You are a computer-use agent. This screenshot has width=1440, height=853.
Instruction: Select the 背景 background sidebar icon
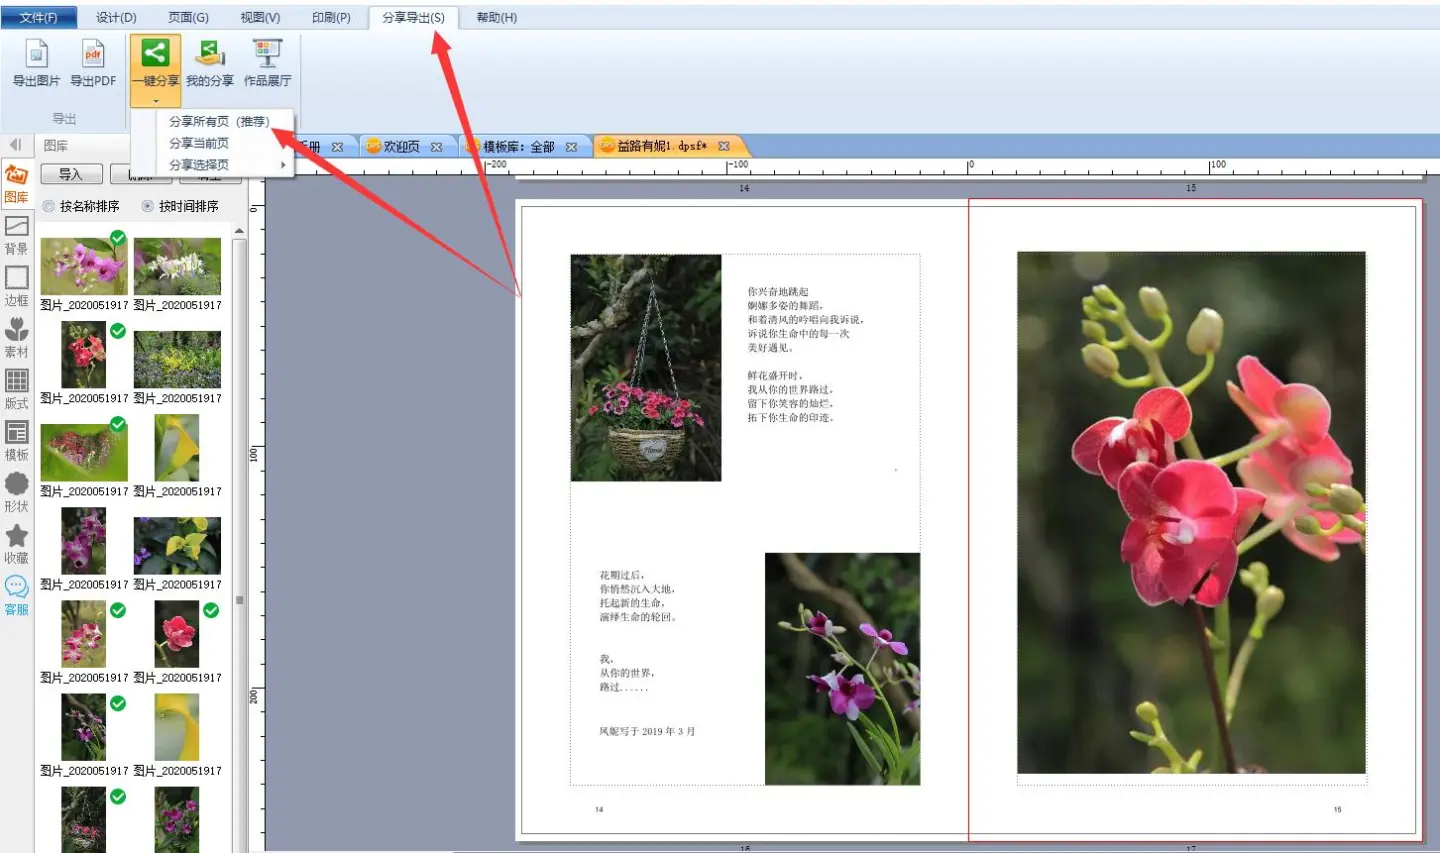pyautogui.click(x=16, y=234)
